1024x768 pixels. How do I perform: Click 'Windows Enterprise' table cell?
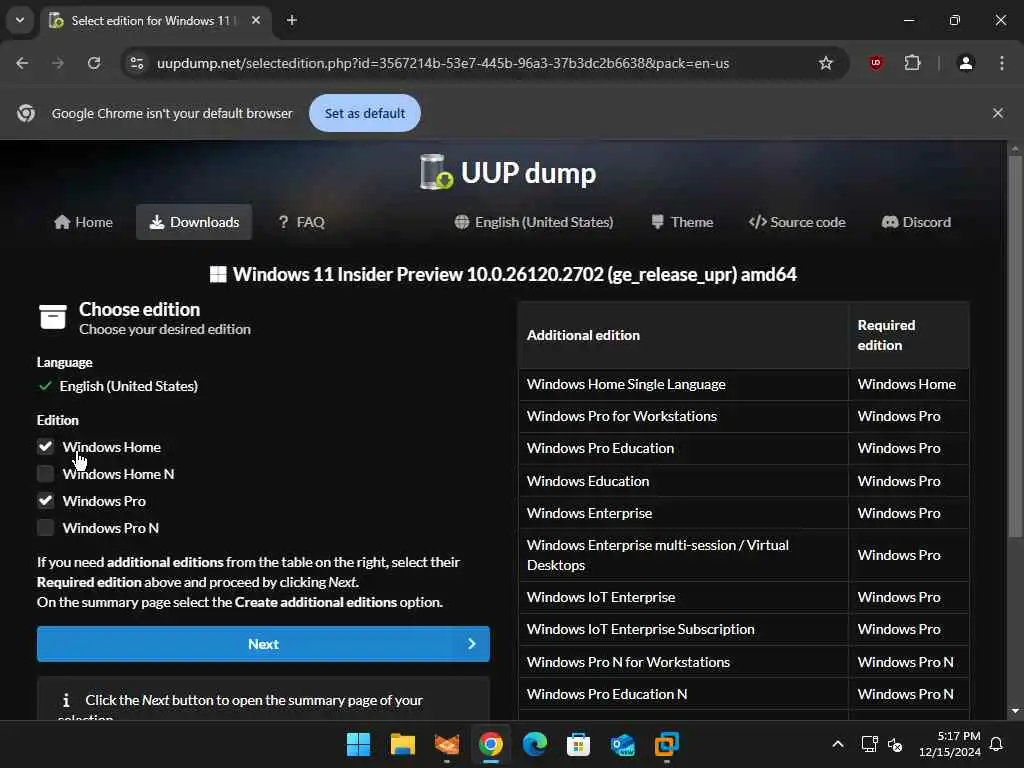(x=684, y=513)
